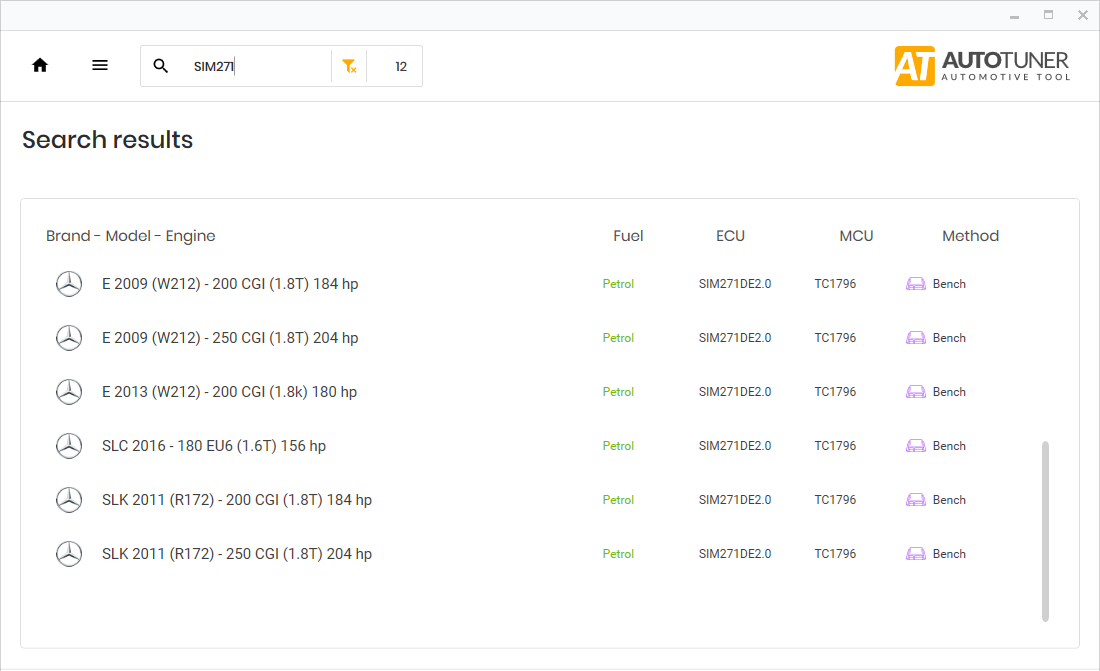
Task: Click the AutoTuner logo
Action: [x=982, y=66]
